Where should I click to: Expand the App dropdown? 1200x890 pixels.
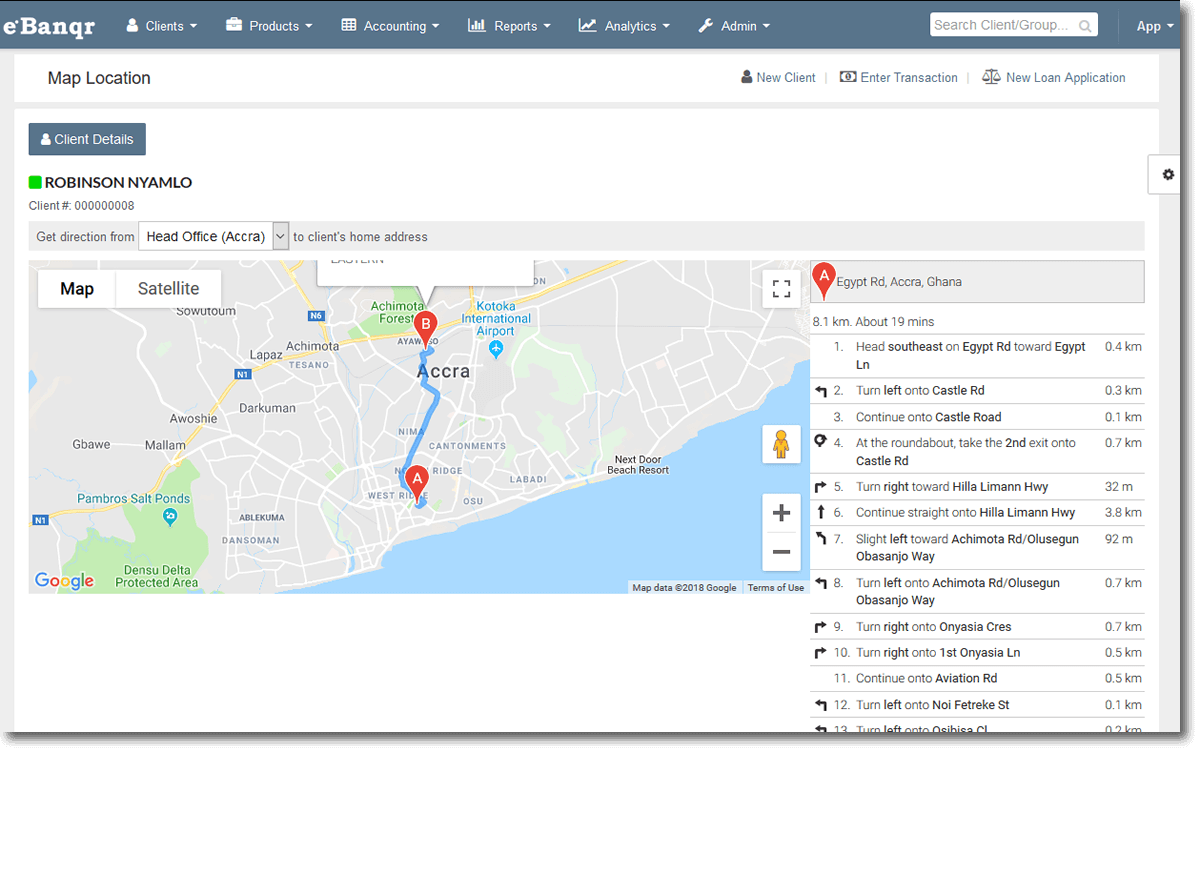click(x=1155, y=26)
